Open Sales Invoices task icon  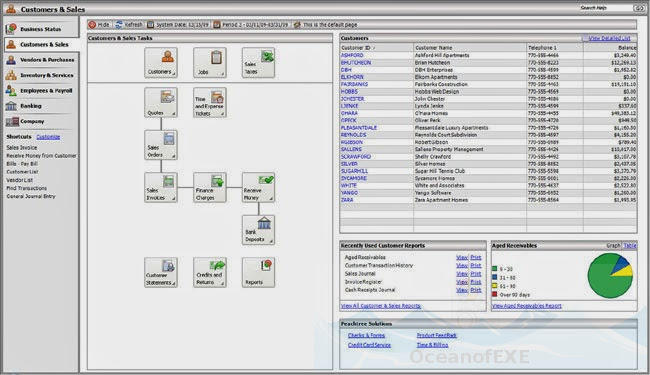[x=161, y=187]
